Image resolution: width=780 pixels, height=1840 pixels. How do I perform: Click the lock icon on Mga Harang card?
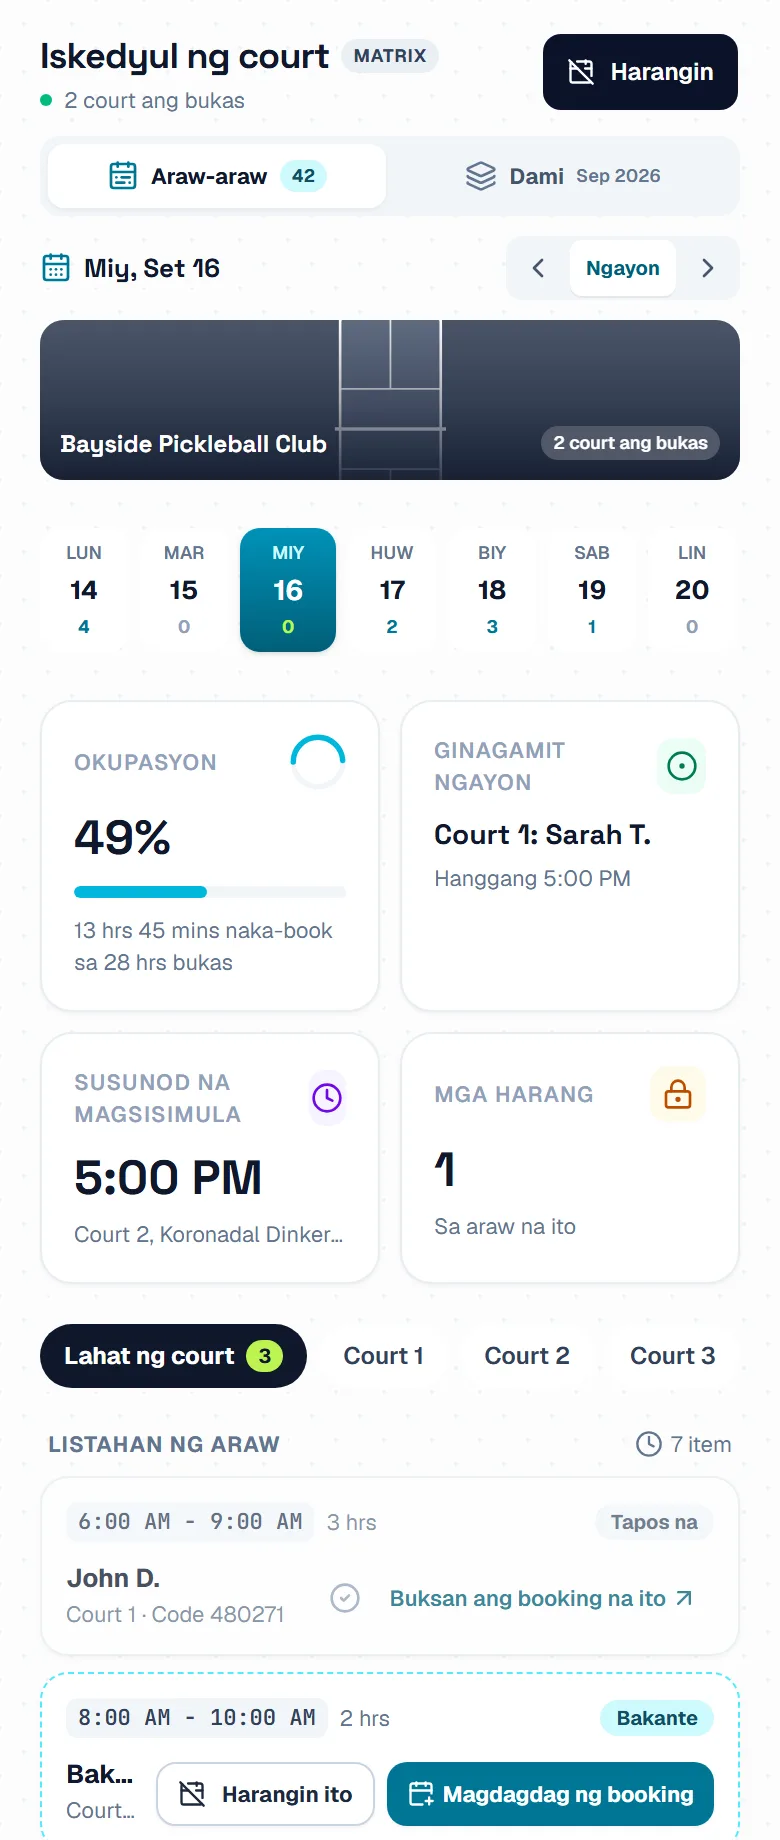coord(678,1094)
